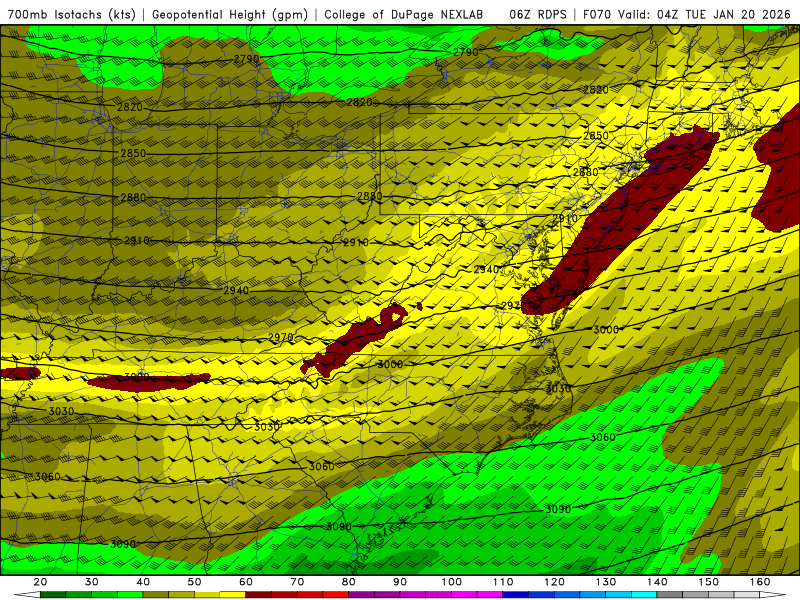Select the 'College of DuPage NEXLAB' header text

[404, 15]
